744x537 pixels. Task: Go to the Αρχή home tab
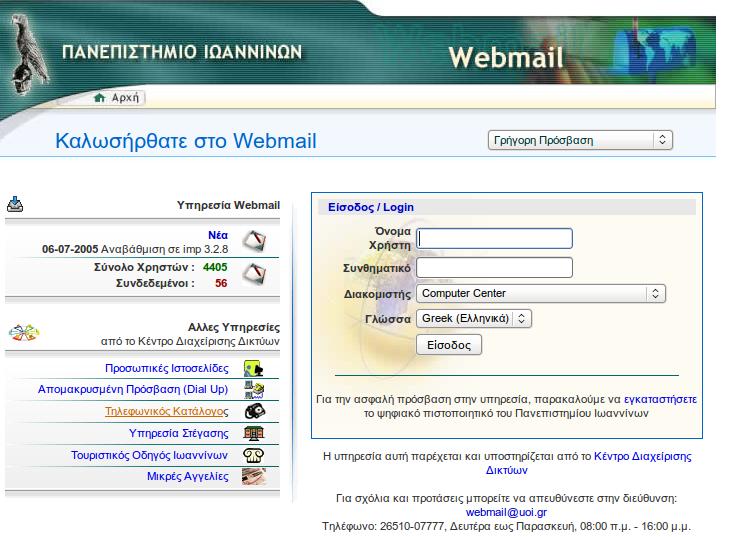tap(118, 98)
